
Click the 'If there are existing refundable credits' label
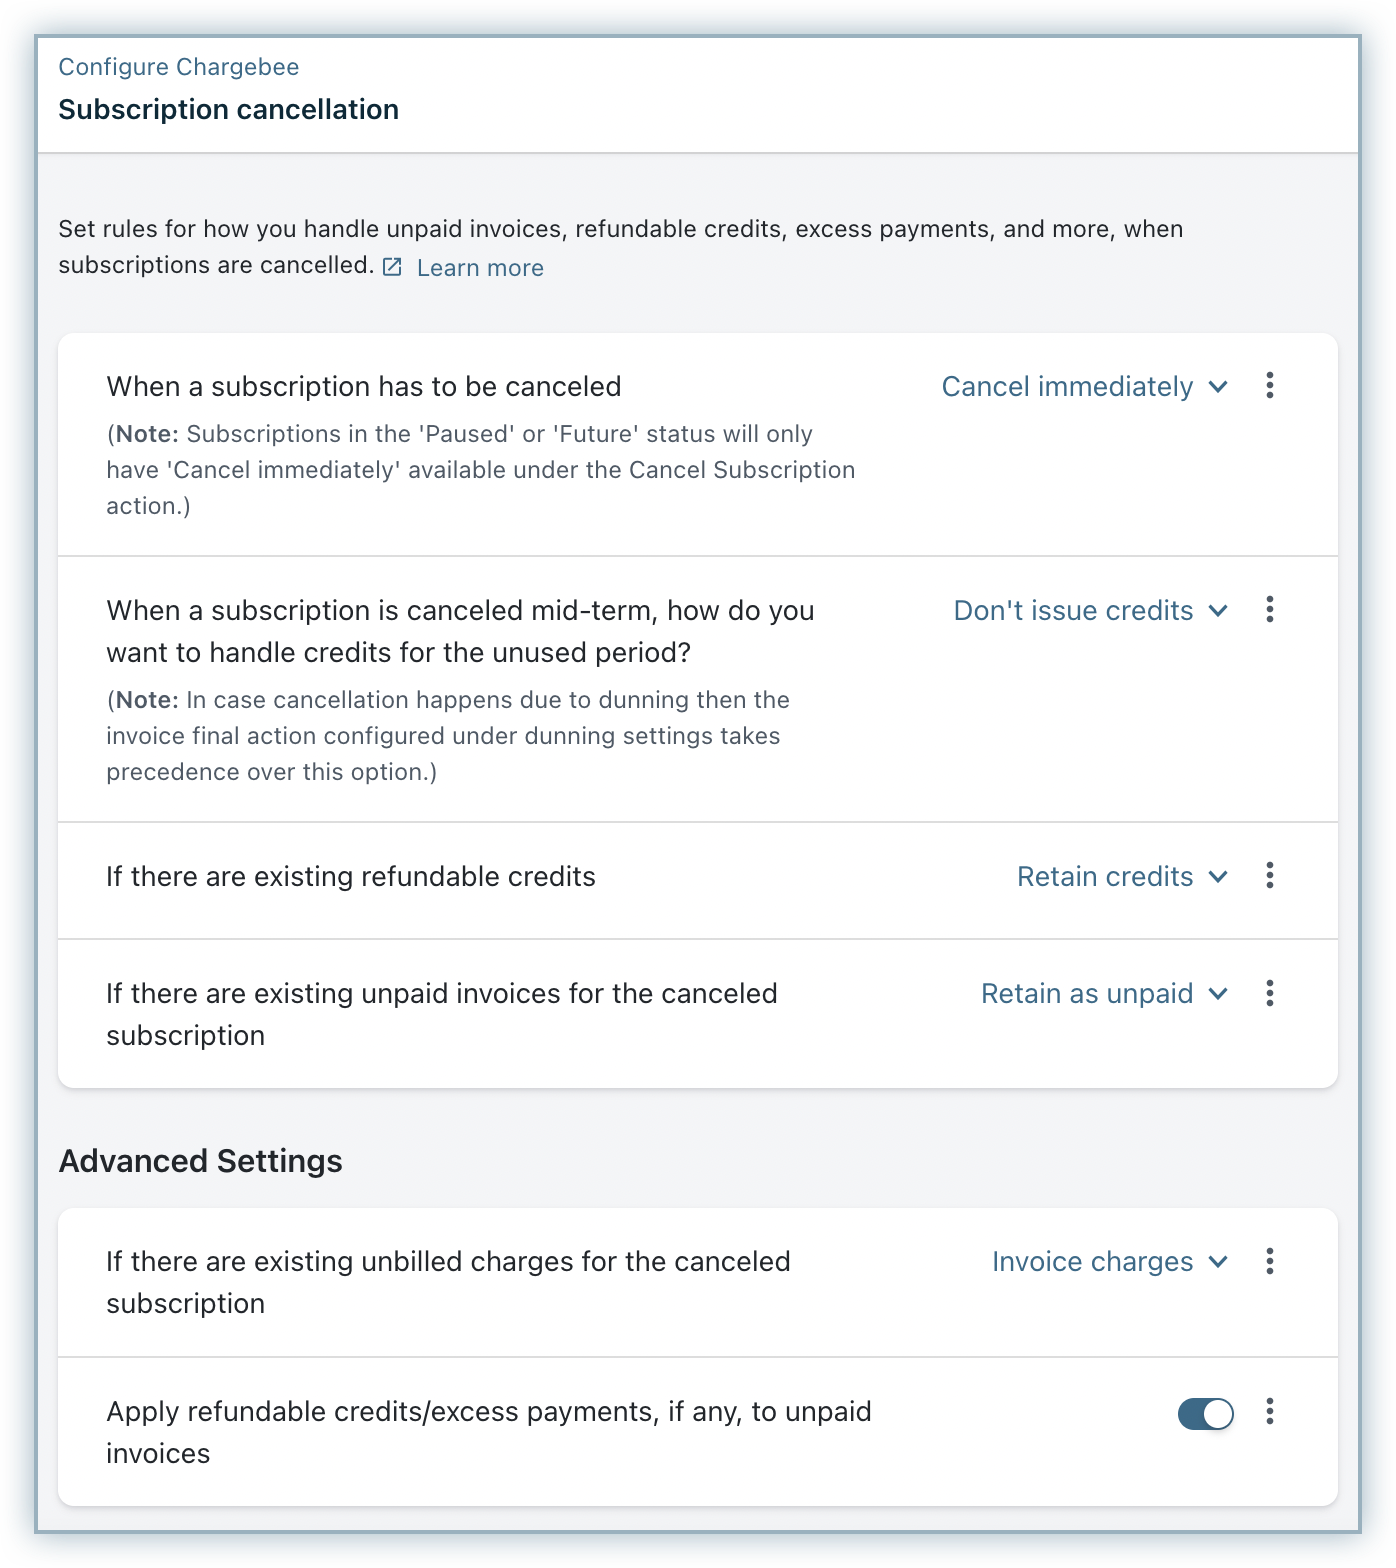[351, 877]
